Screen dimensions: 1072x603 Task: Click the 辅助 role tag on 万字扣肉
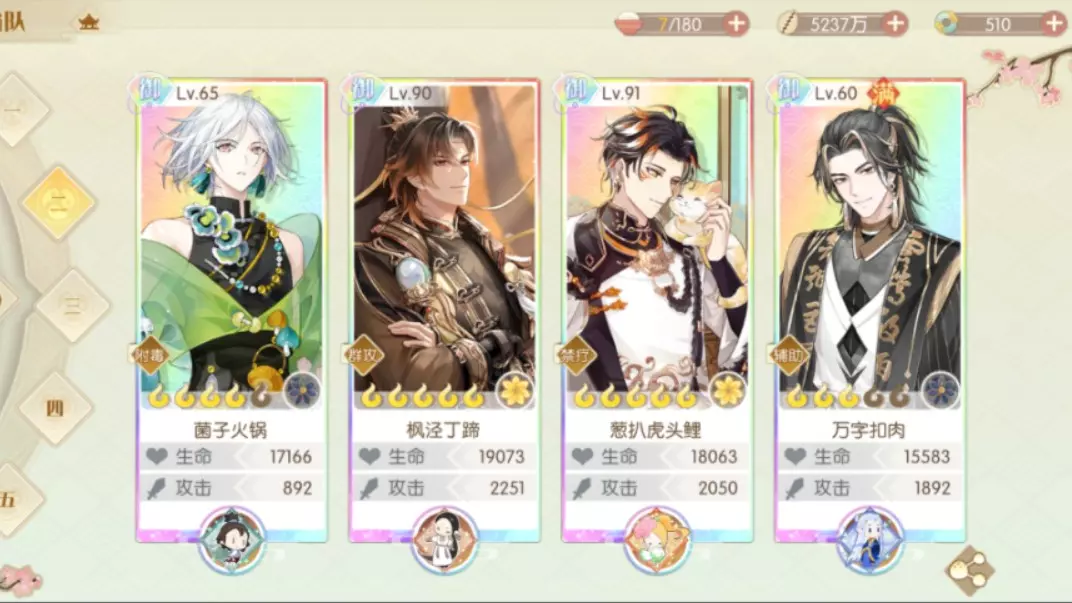[788, 355]
